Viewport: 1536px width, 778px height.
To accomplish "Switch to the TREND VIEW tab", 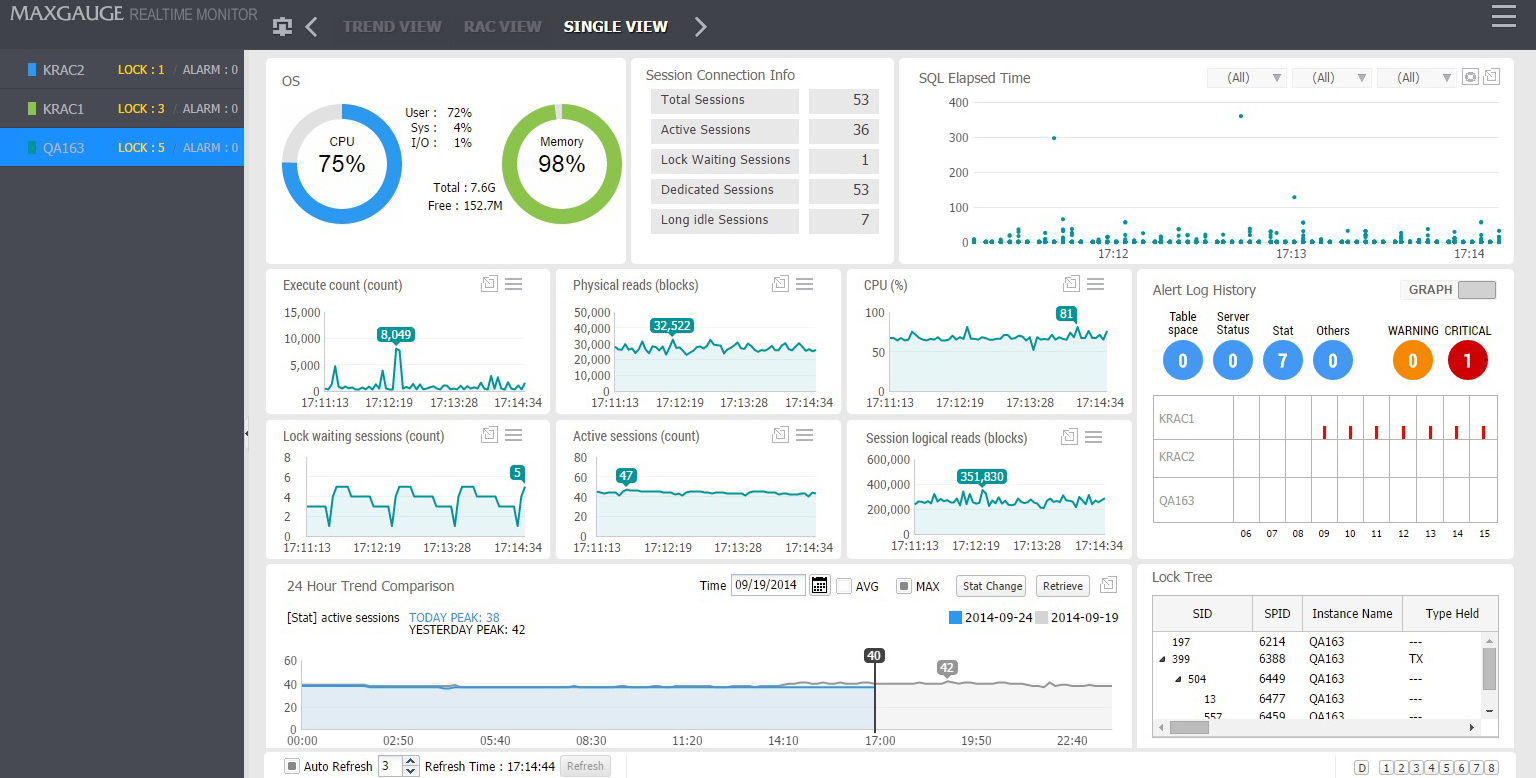I will pyautogui.click(x=392, y=27).
